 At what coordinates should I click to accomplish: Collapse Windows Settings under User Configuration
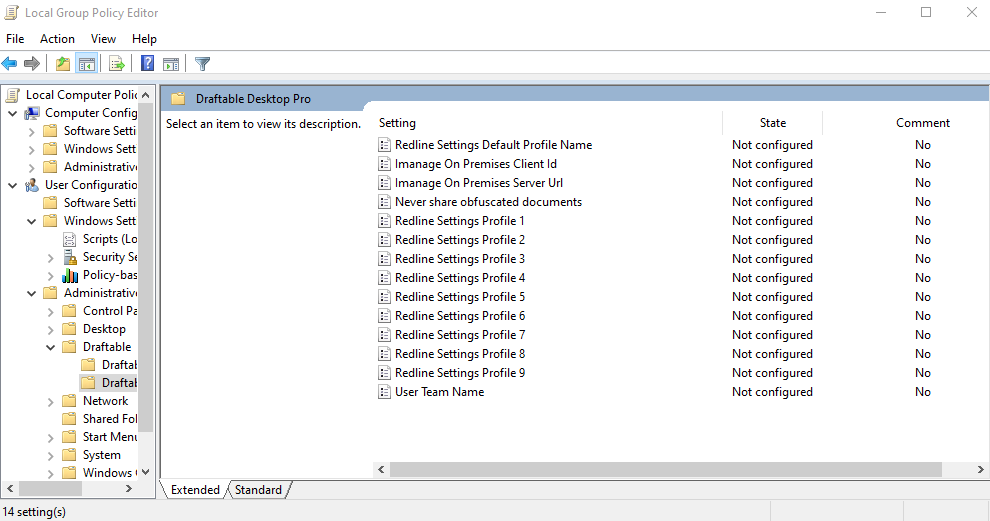tap(32, 221)
